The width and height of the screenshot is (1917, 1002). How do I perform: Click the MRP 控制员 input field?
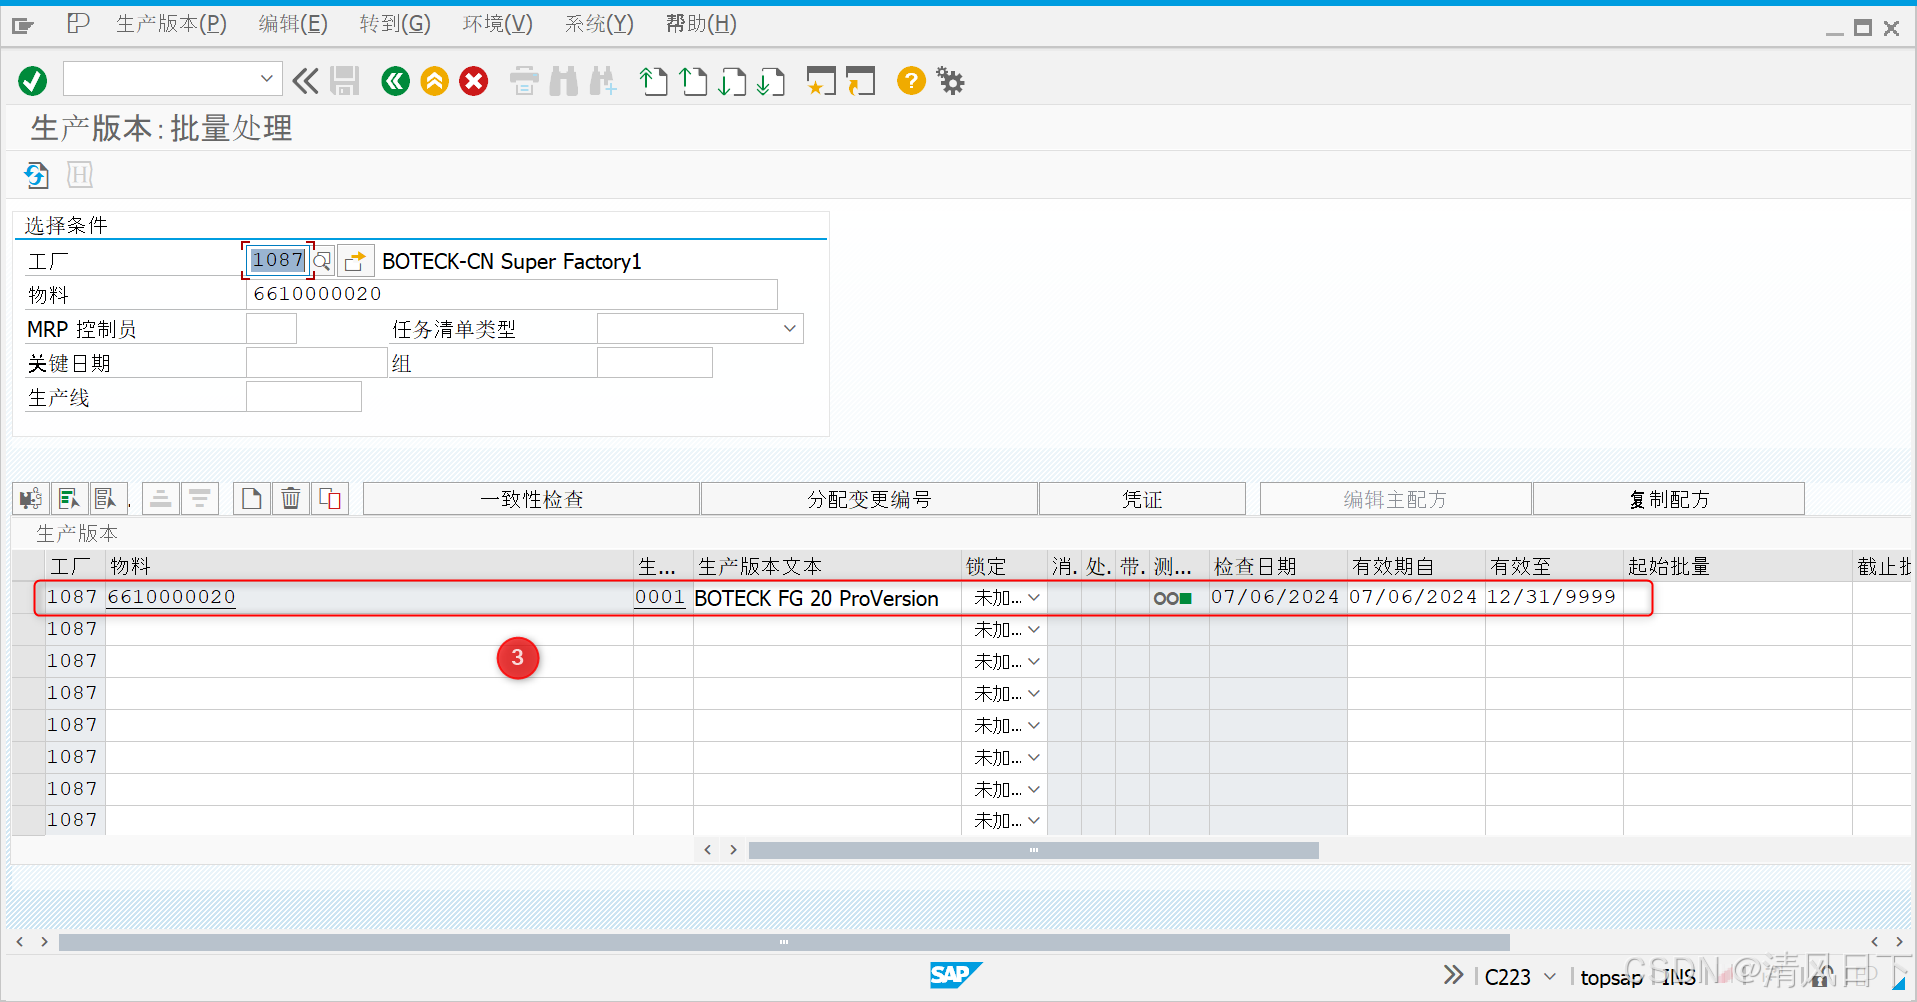click(271, 328)
